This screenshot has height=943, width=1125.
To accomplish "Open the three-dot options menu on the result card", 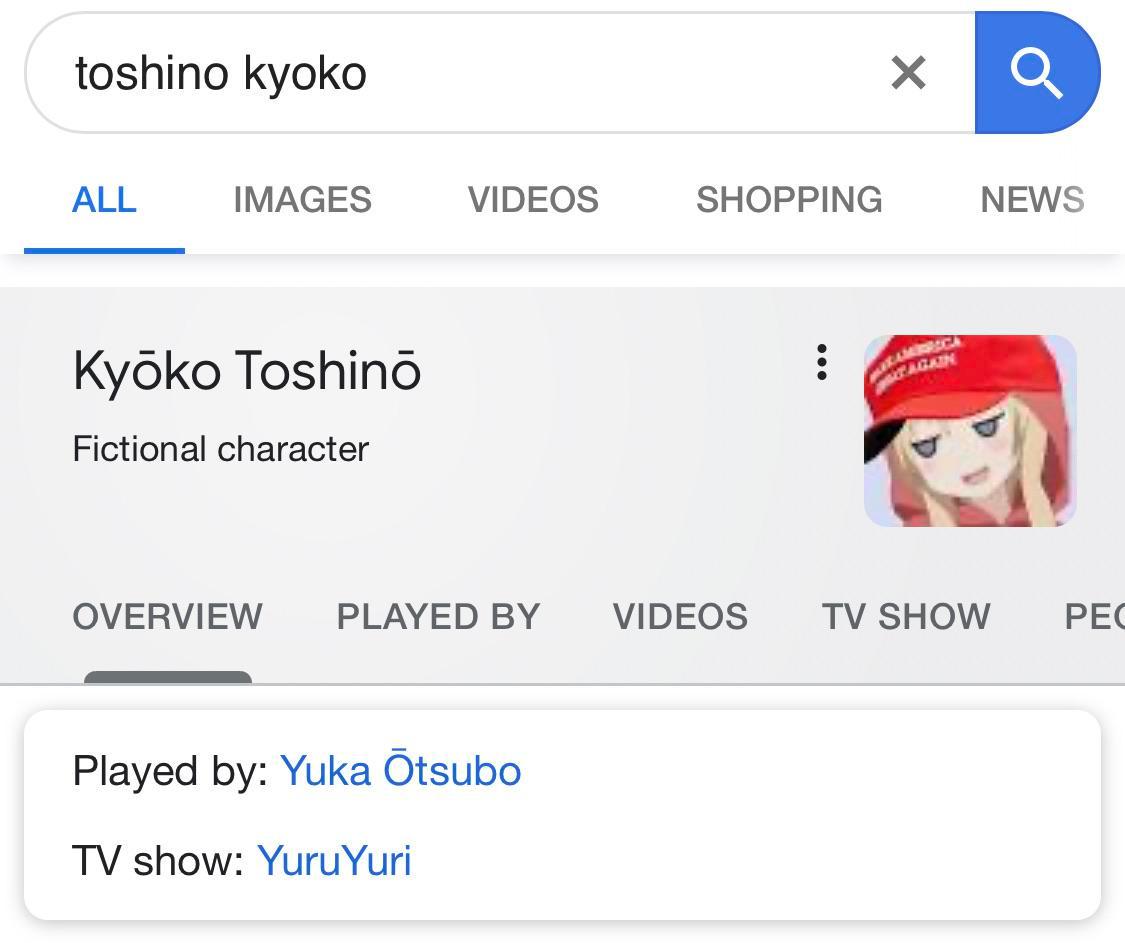I will pos(821,363).
